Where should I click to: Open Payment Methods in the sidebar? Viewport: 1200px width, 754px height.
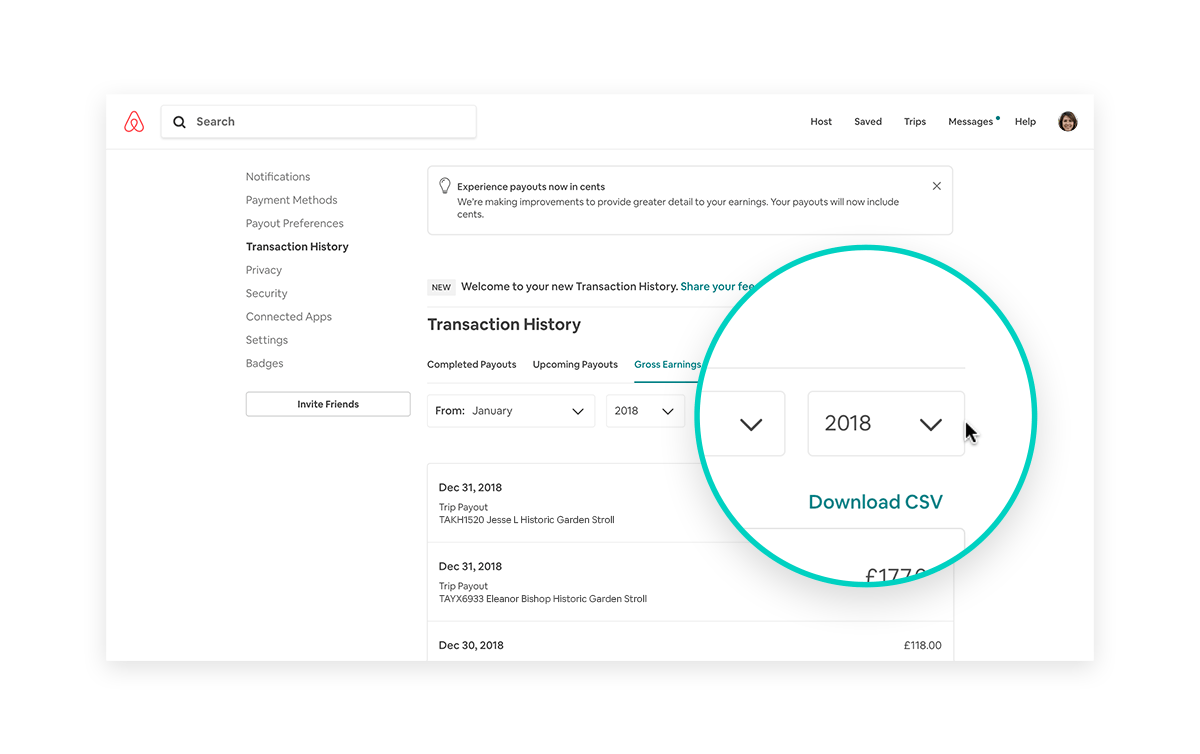pos(291,200)
